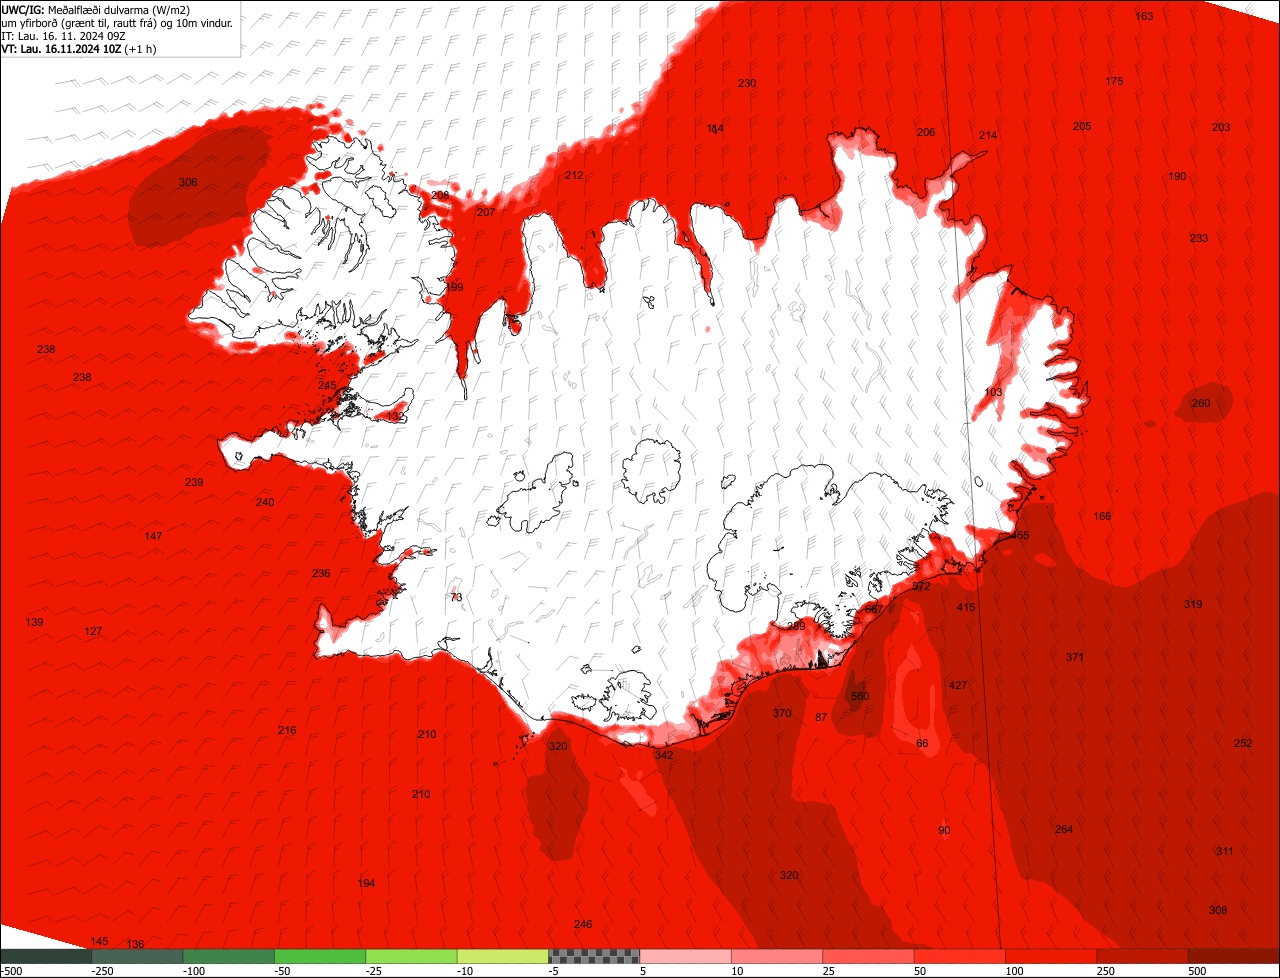This screenshot has width=1280, height=978.
Task: Click the value 147 in the western sea
Action: click(153, 536)
